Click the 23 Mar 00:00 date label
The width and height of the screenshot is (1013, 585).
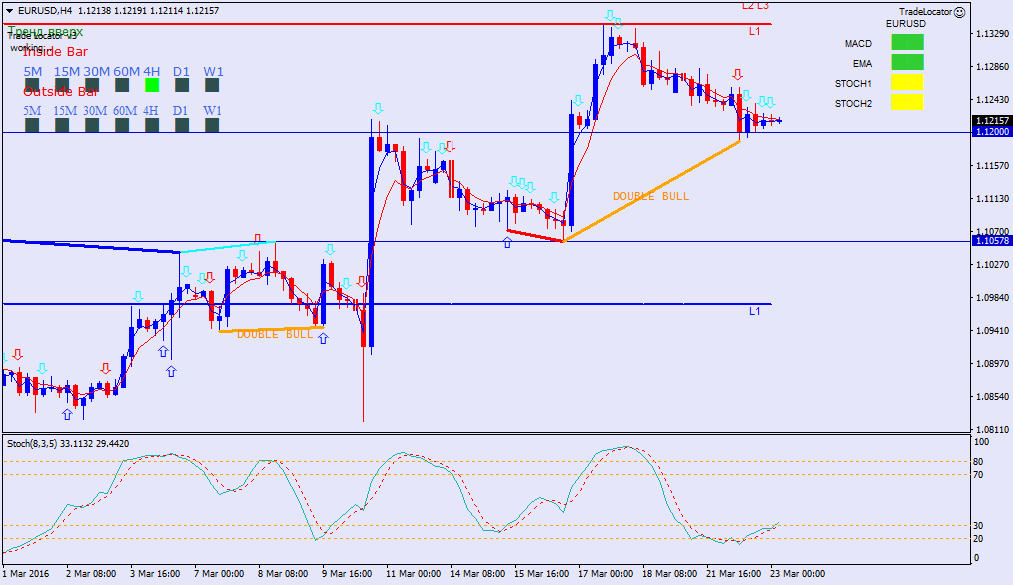(x=797, y=573)
